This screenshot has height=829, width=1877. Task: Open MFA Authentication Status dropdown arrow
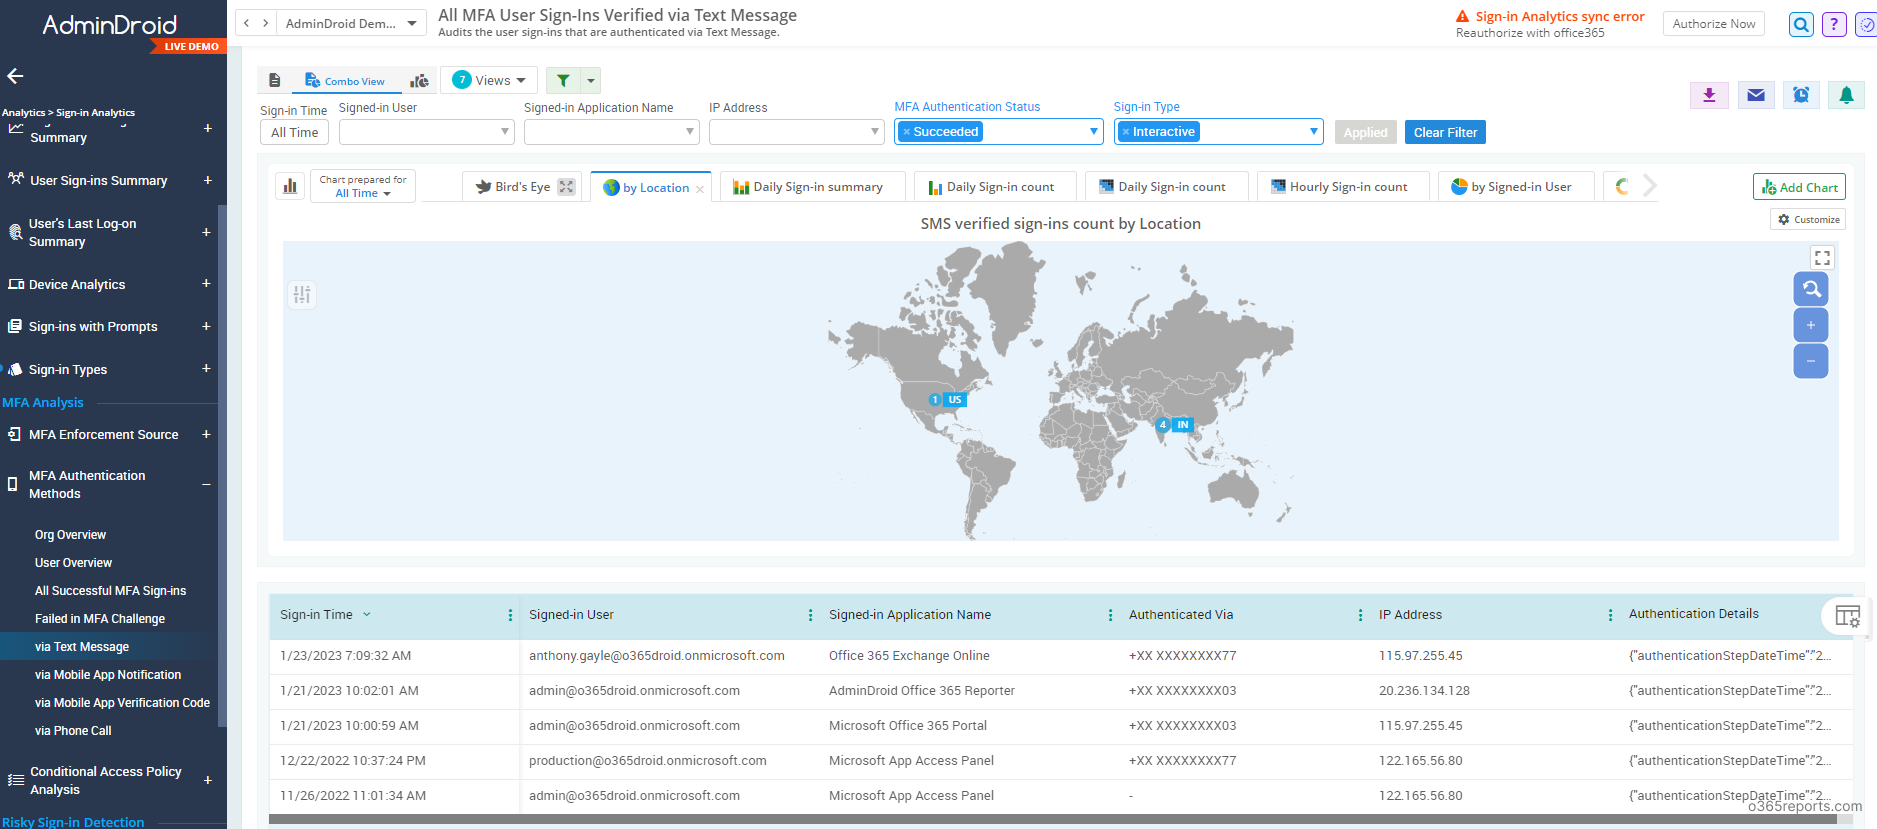click(1093, 131)
